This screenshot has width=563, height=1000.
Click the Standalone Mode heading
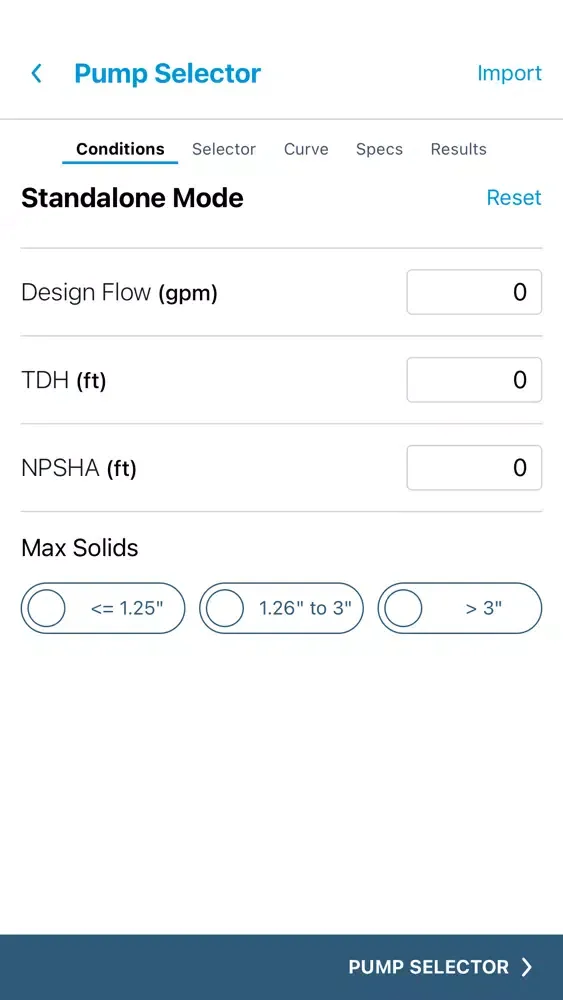coord(132,198)
